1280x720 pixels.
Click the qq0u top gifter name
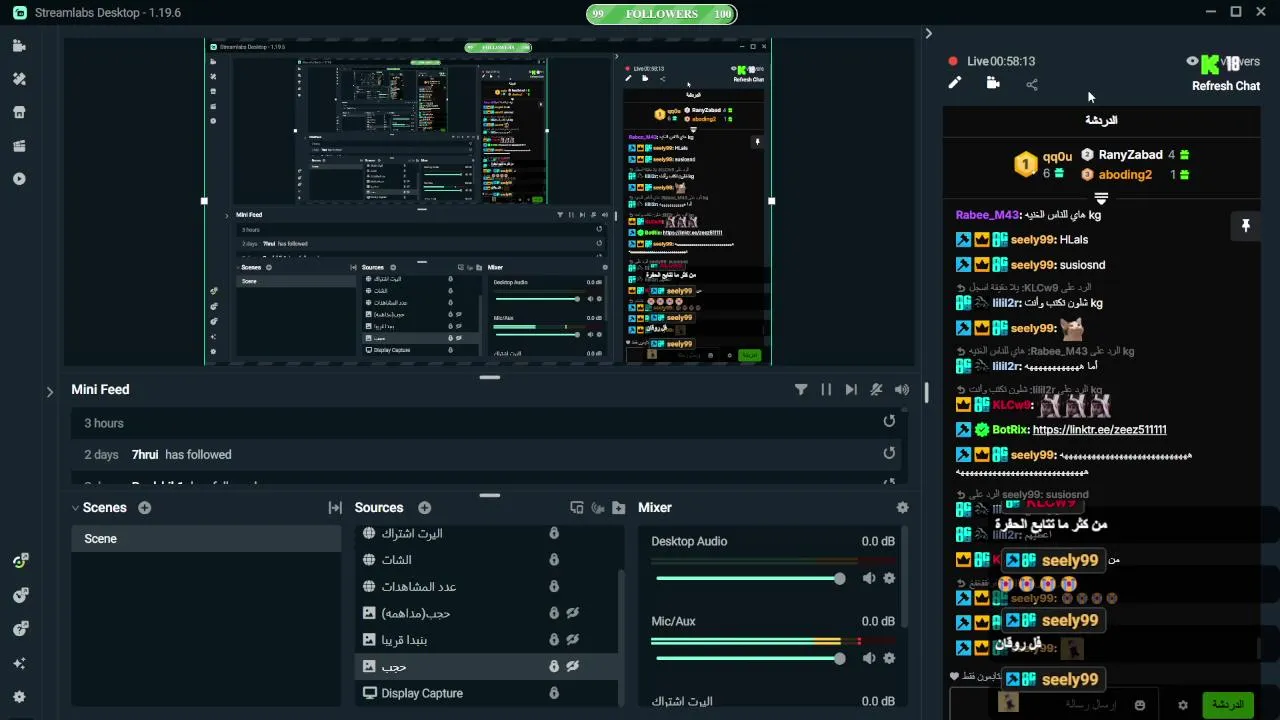pos(1057,156)
